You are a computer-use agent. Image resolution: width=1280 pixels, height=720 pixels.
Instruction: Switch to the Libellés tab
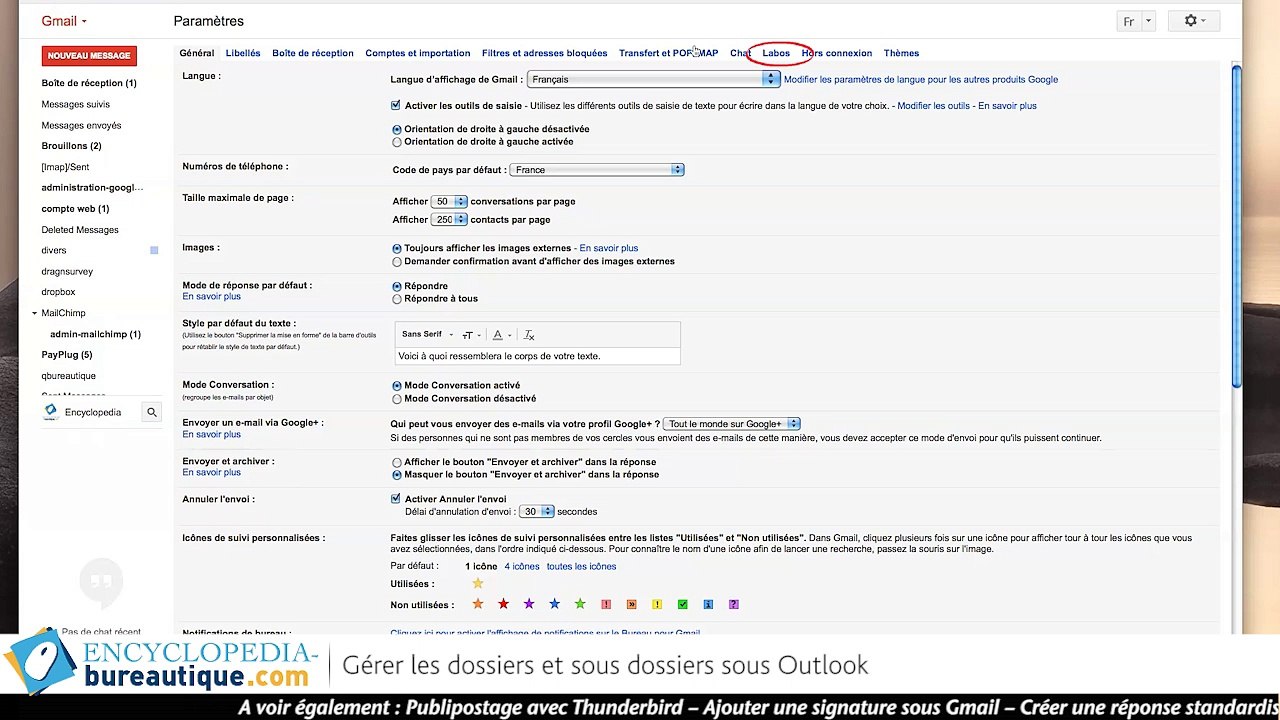243,53
